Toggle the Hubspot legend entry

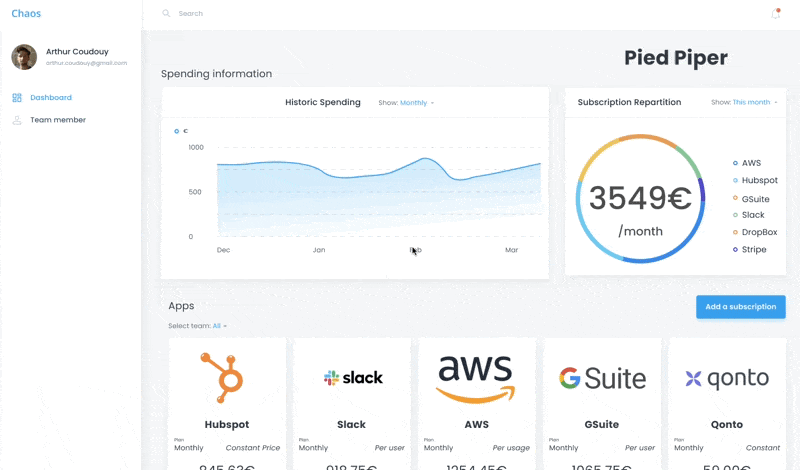(755, 180)
